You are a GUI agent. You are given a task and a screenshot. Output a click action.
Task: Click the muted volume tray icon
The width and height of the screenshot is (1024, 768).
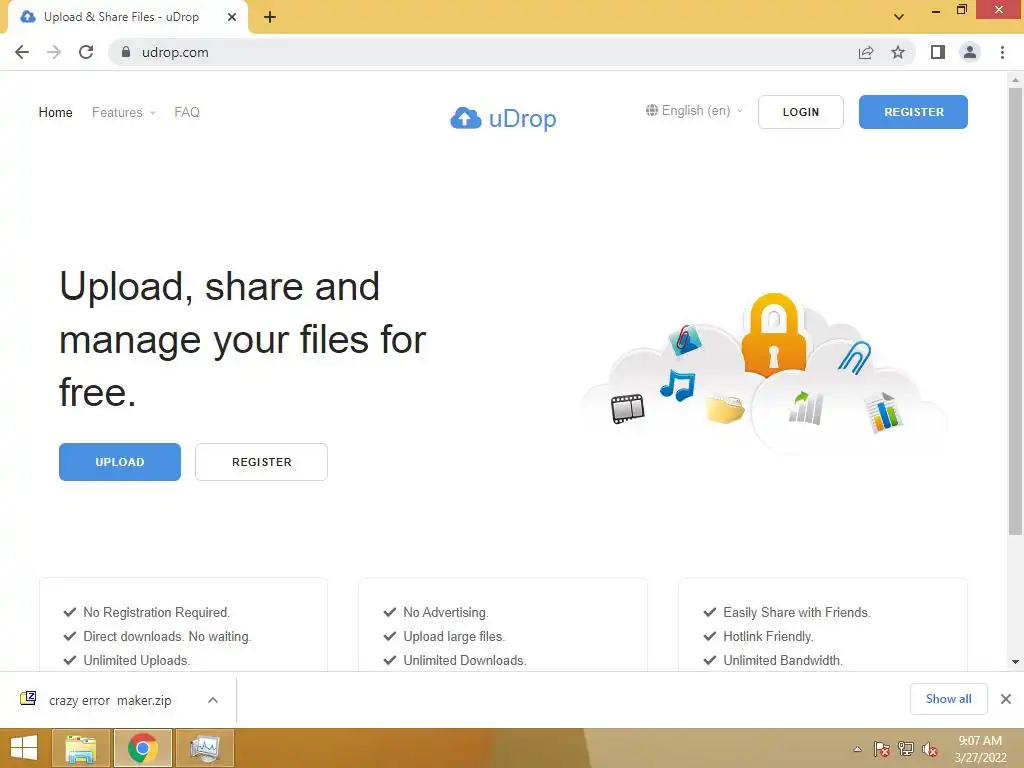coord(930,749)
